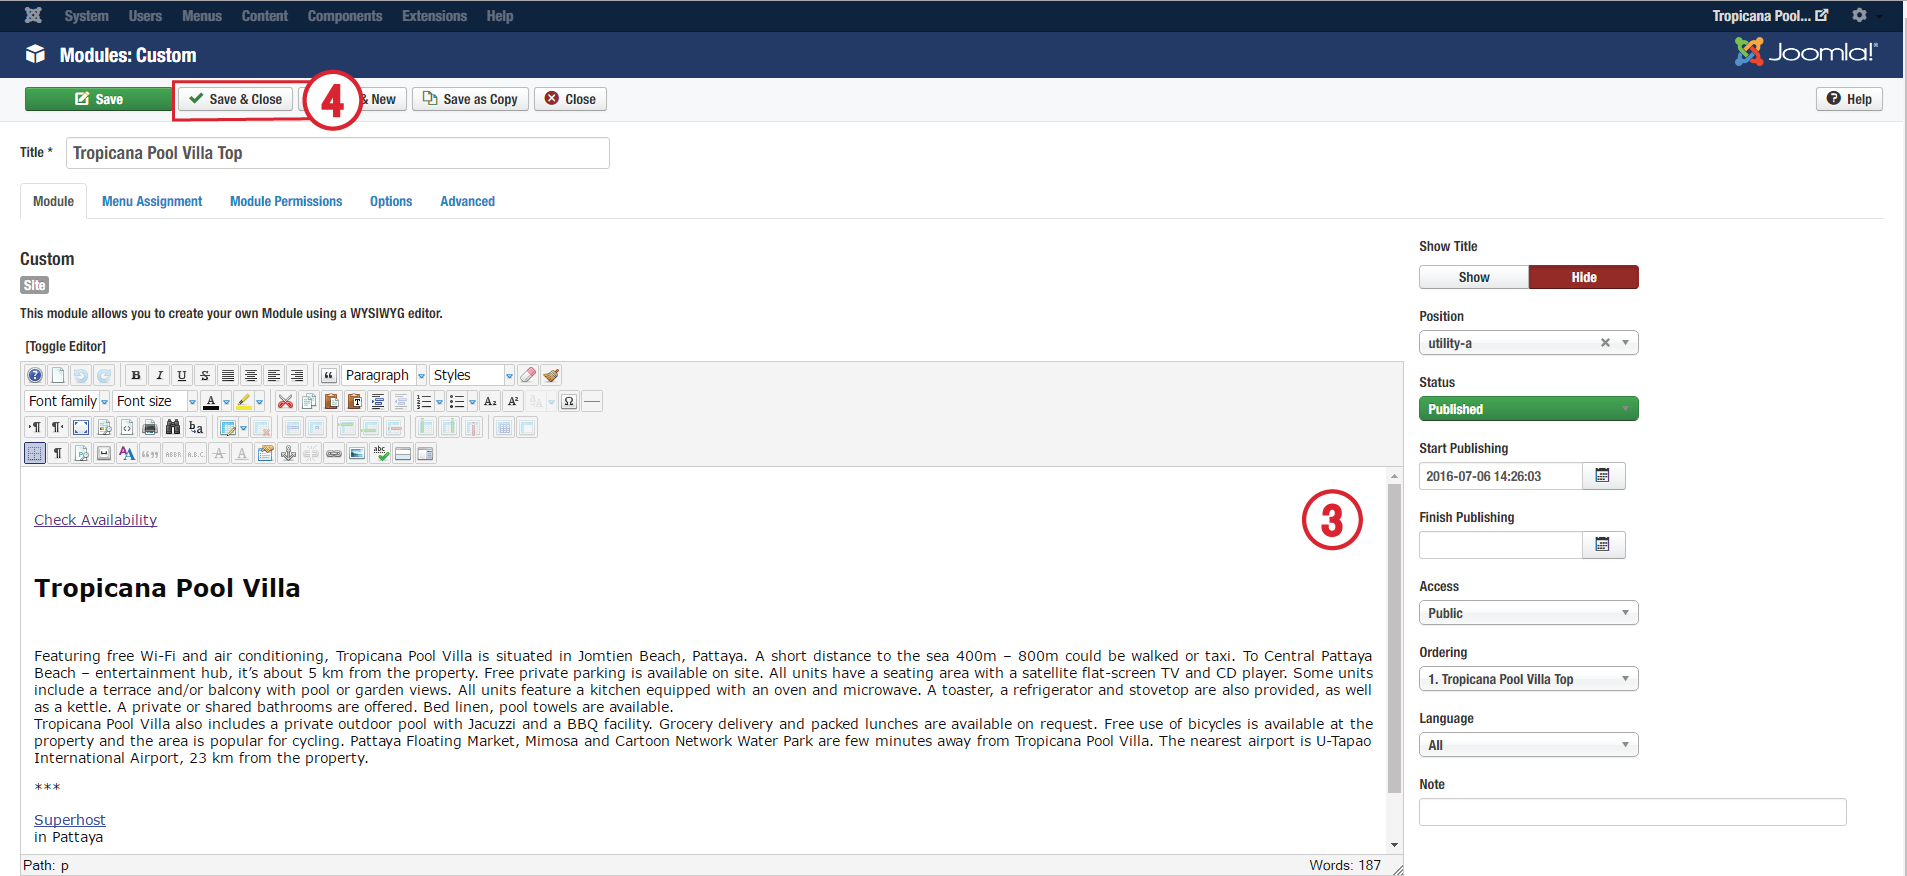Image resolution: width=1907 pixels, height=876 pixels.
Task: Open the purple AA font style icon
Action: pyautogui.click(x=127, y=453)
